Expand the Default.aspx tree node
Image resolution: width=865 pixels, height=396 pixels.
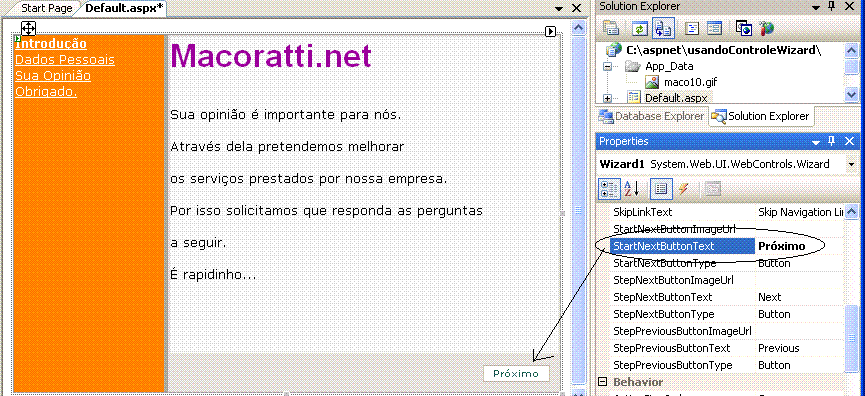click(608, 98)
